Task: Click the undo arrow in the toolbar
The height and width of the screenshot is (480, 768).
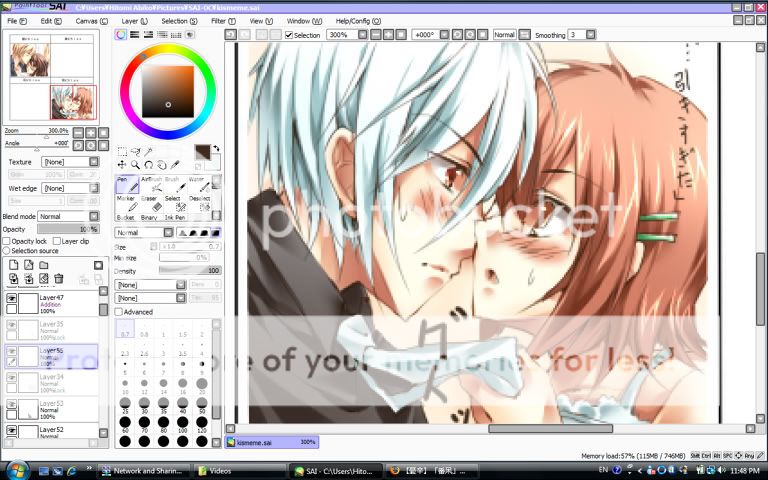Action: pyautogui.click(x=231, y=34)
